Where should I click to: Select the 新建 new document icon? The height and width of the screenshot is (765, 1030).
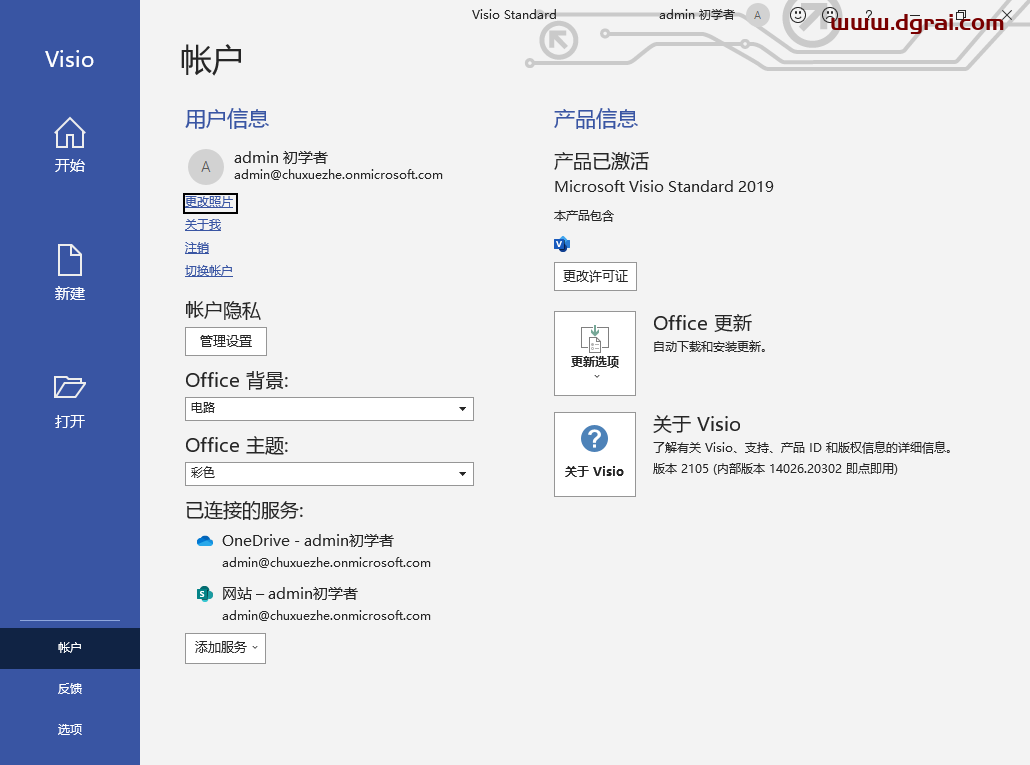tap(70, 260)
